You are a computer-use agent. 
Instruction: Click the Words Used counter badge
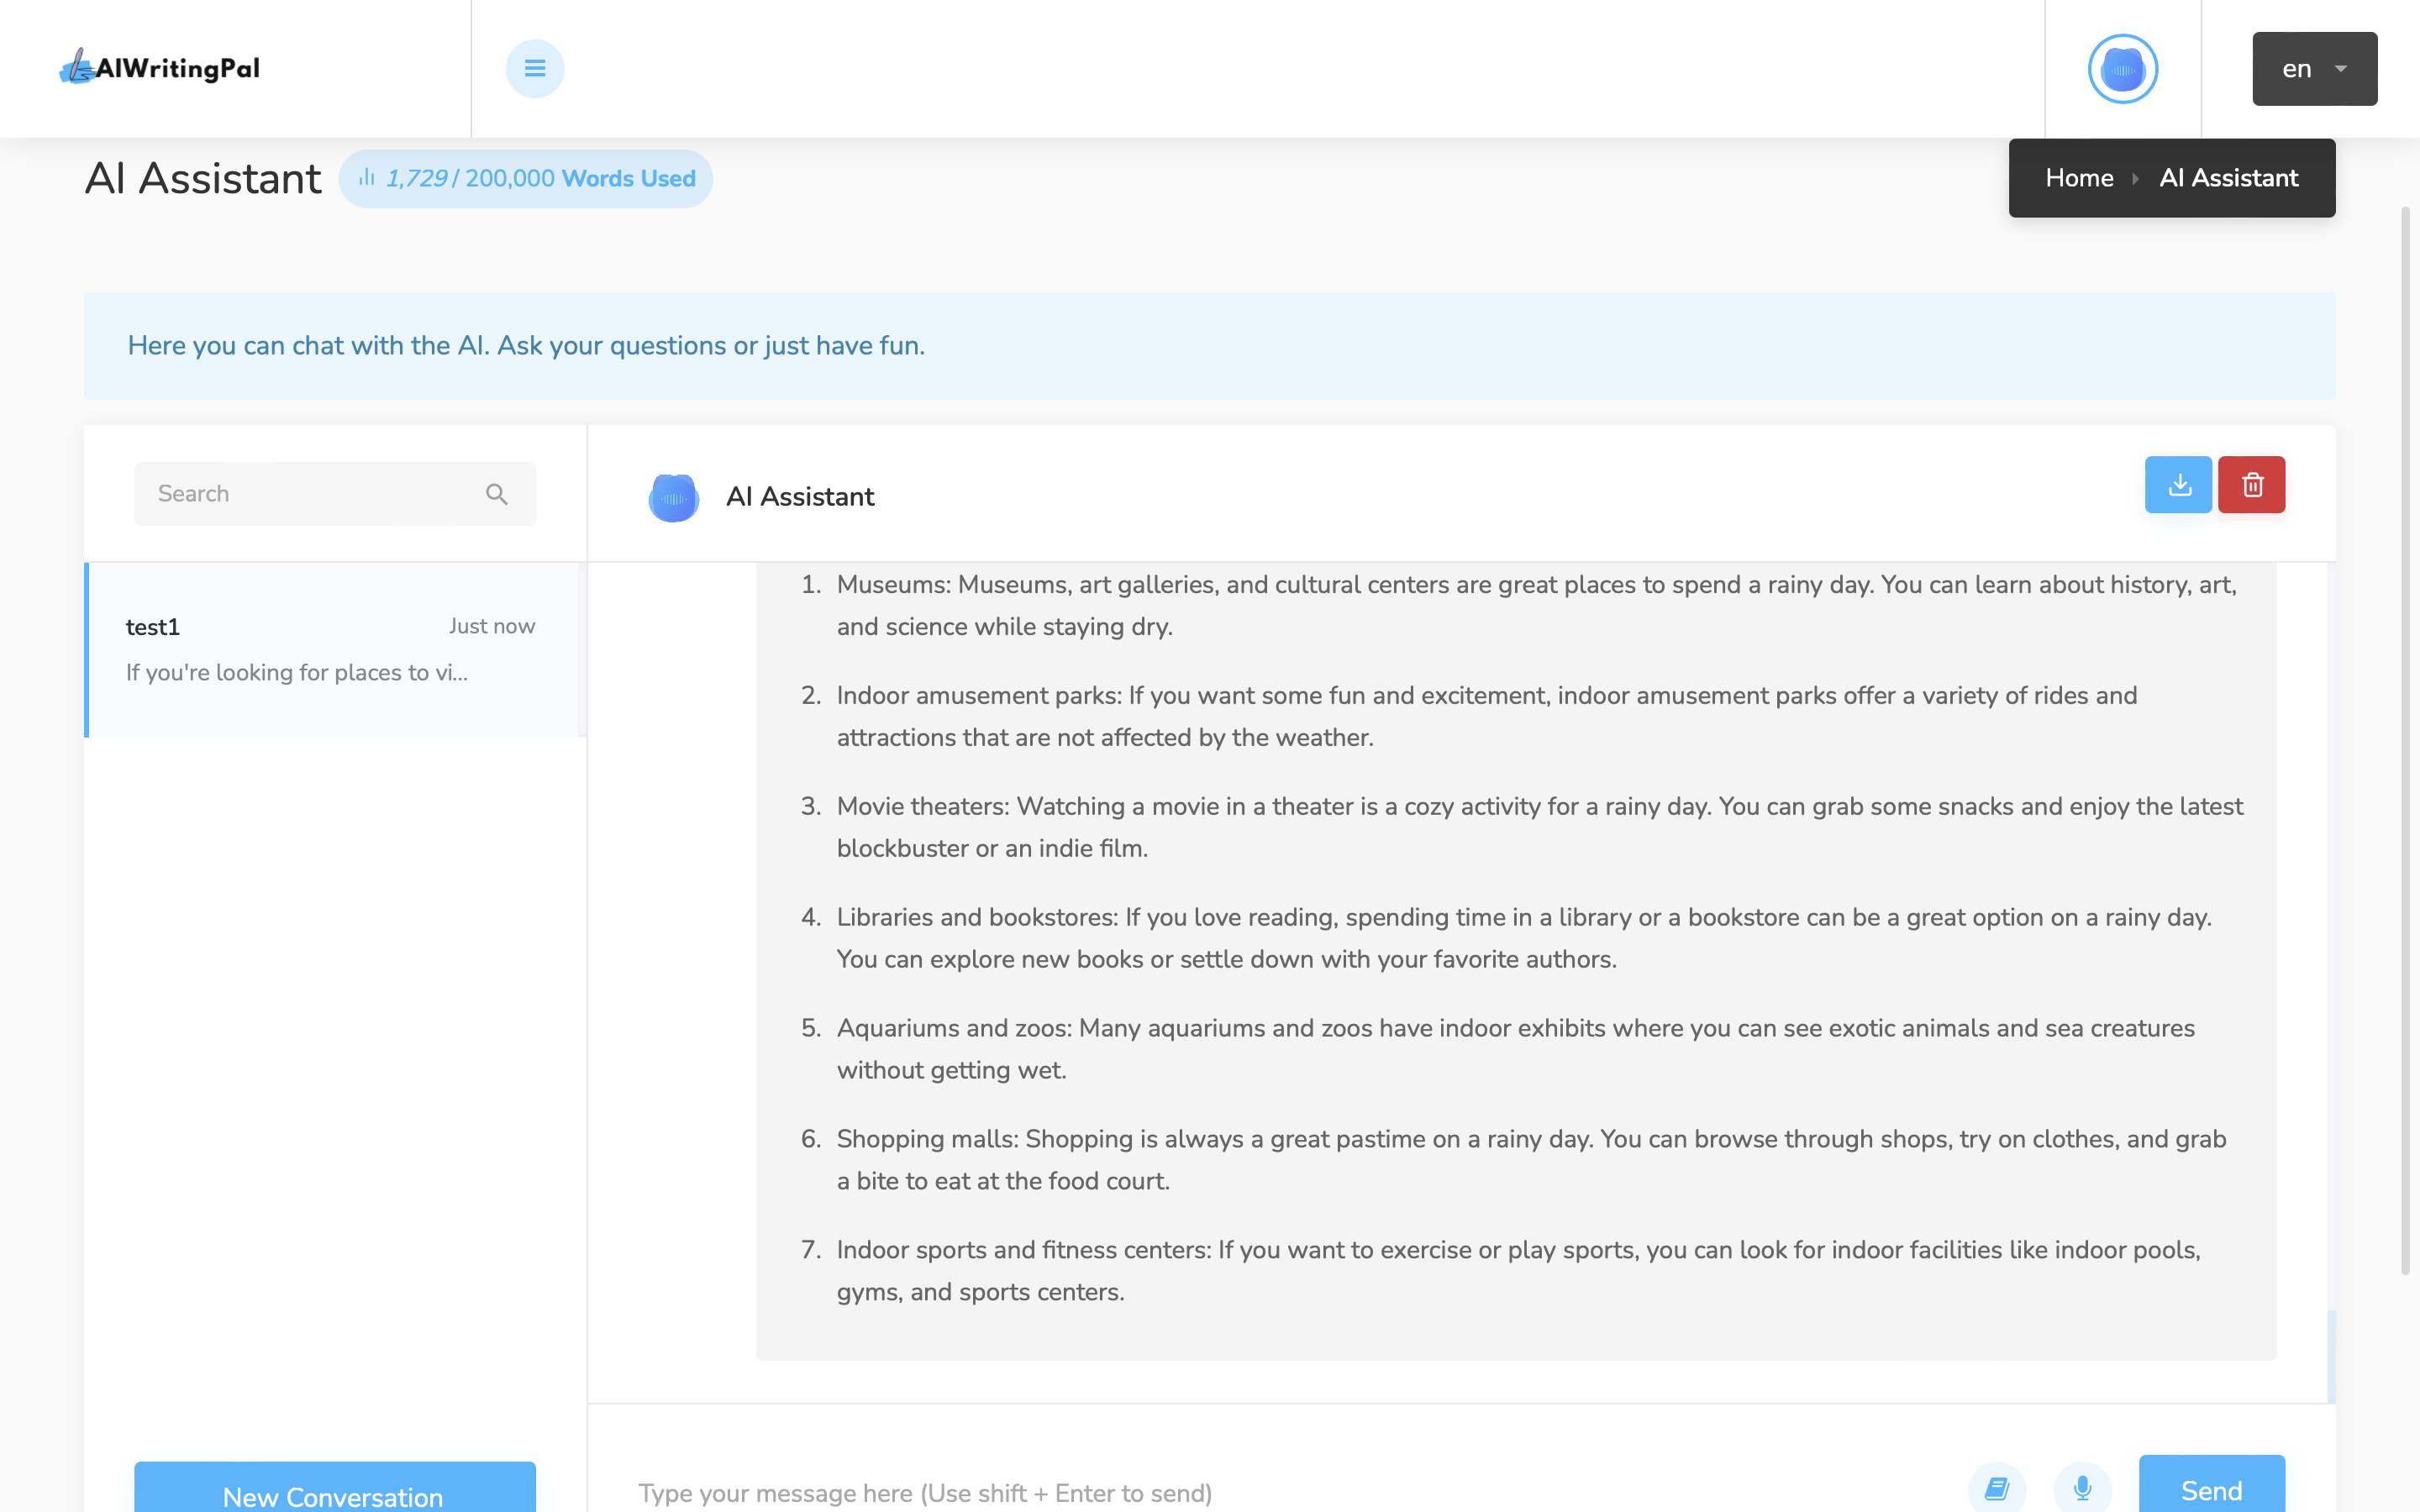click(x=526, y=179)
